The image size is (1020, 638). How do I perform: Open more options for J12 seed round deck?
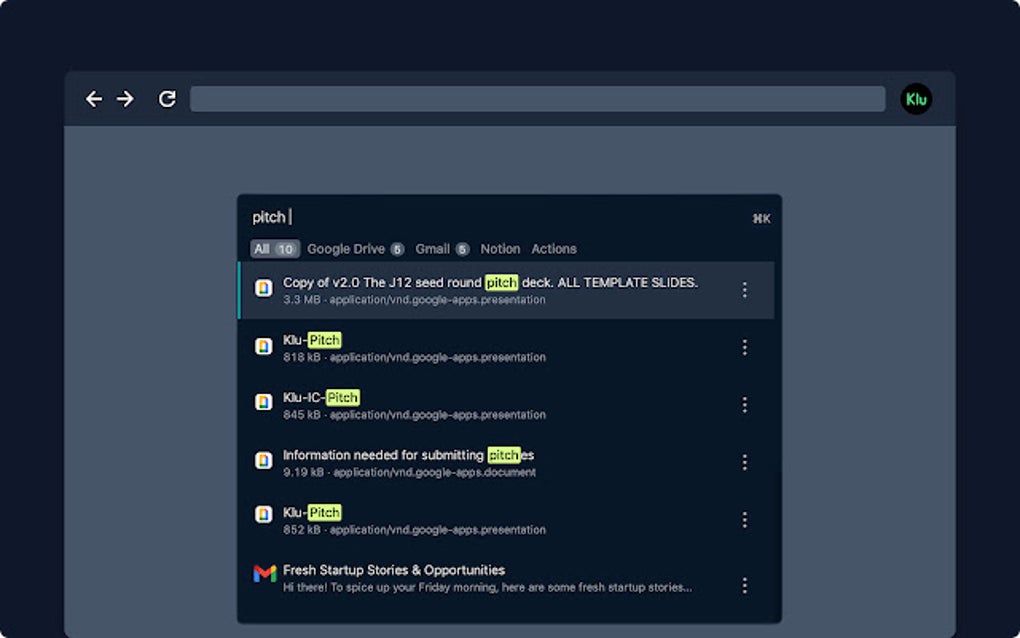point(744,290)
